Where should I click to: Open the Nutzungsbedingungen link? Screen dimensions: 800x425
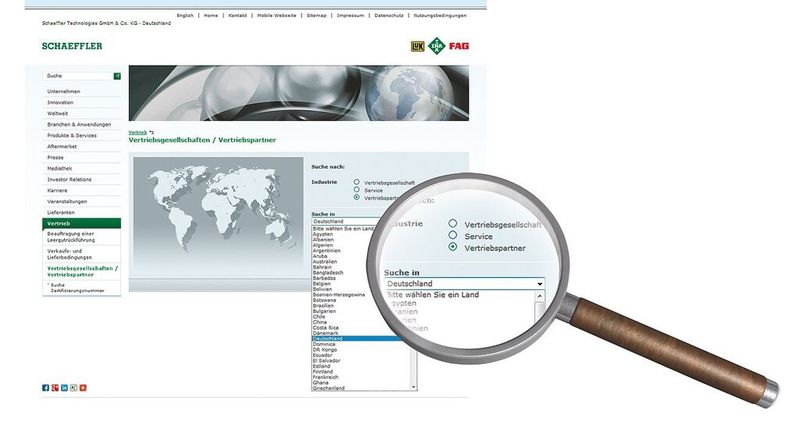(x=440, y=16)
